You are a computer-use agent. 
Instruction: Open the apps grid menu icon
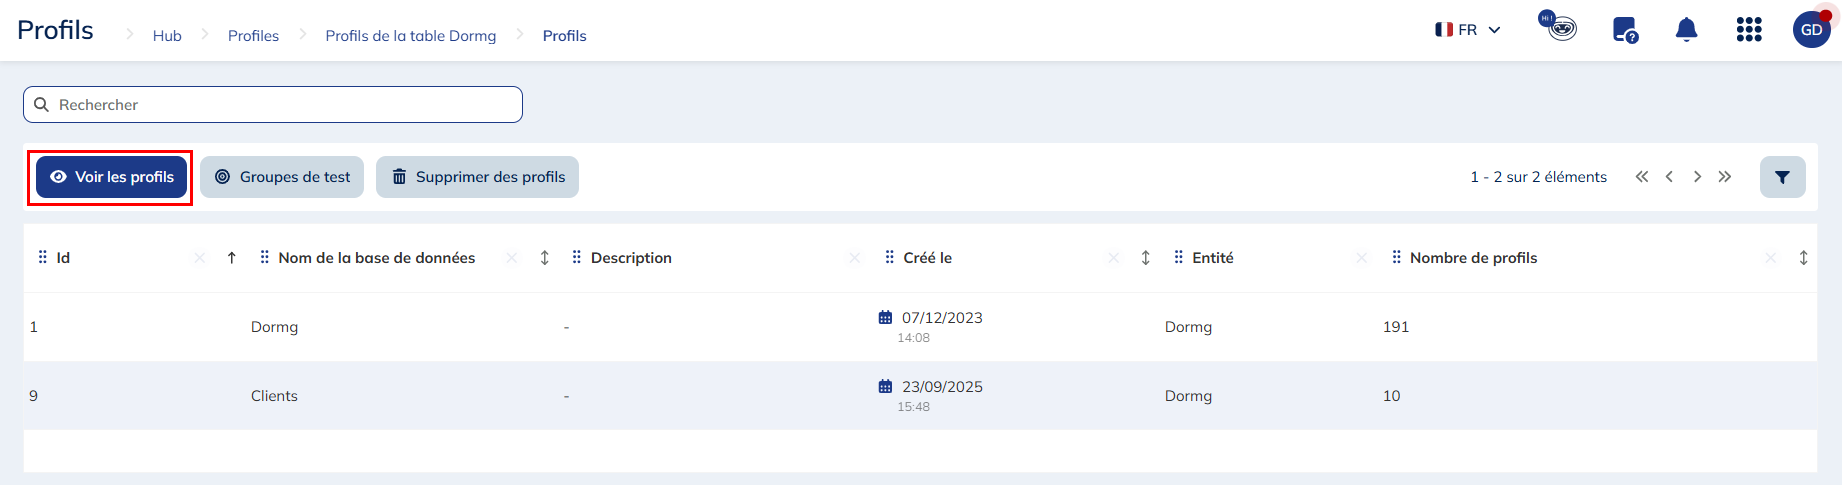click(x=1749, y=30)
